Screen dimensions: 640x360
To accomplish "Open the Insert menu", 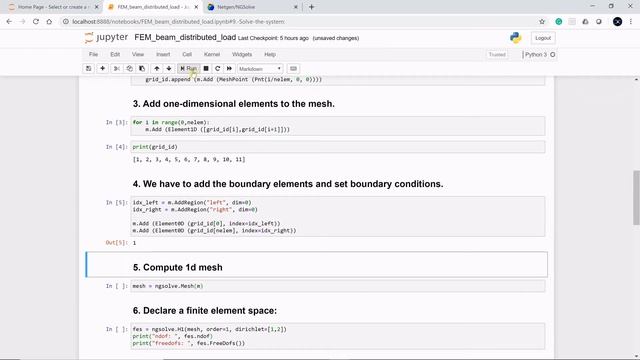I will click(163, 54).
